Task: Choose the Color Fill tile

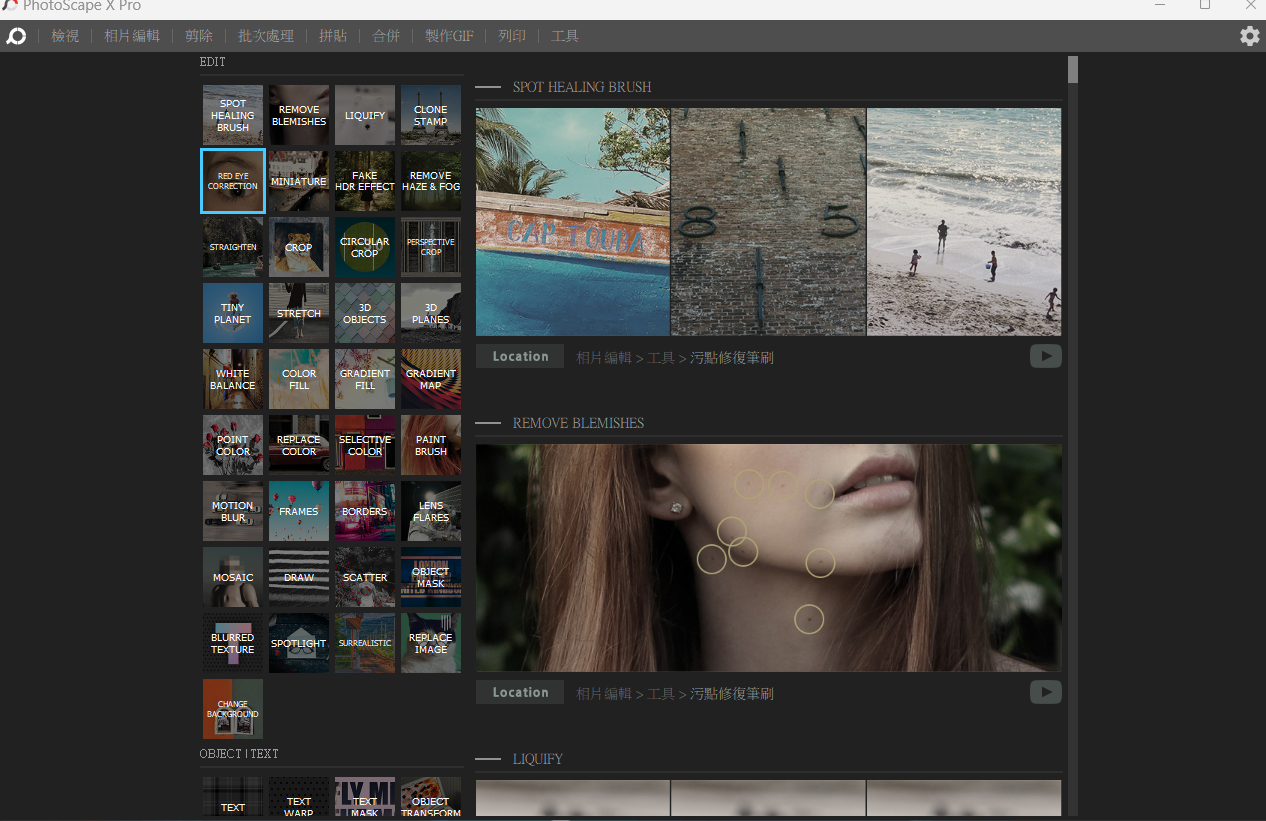Action: point(299,379)
